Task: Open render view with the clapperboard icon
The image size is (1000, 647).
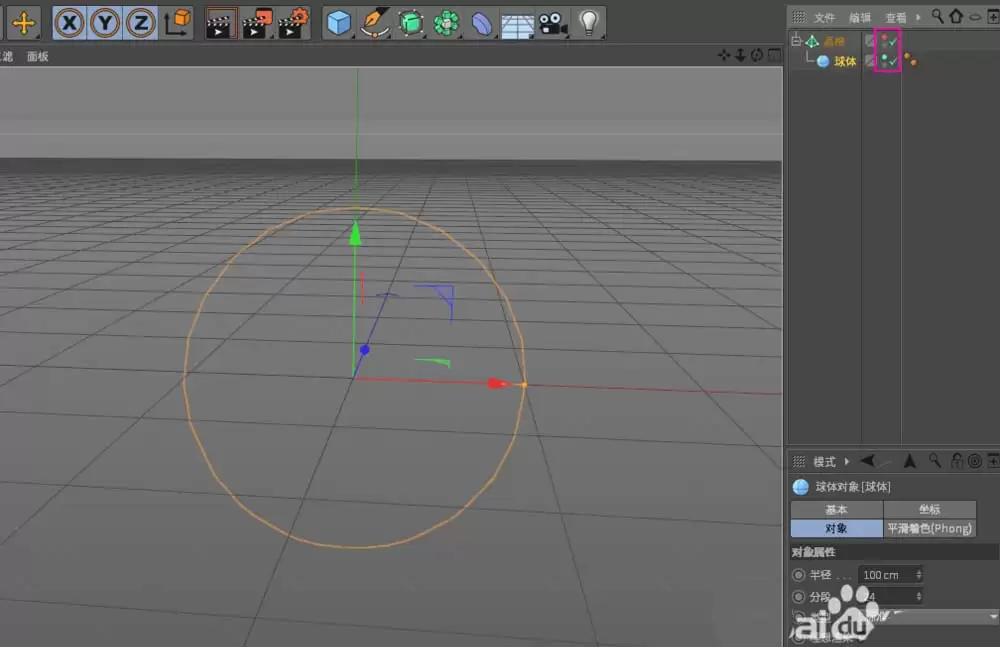Action: click(222, 21)
